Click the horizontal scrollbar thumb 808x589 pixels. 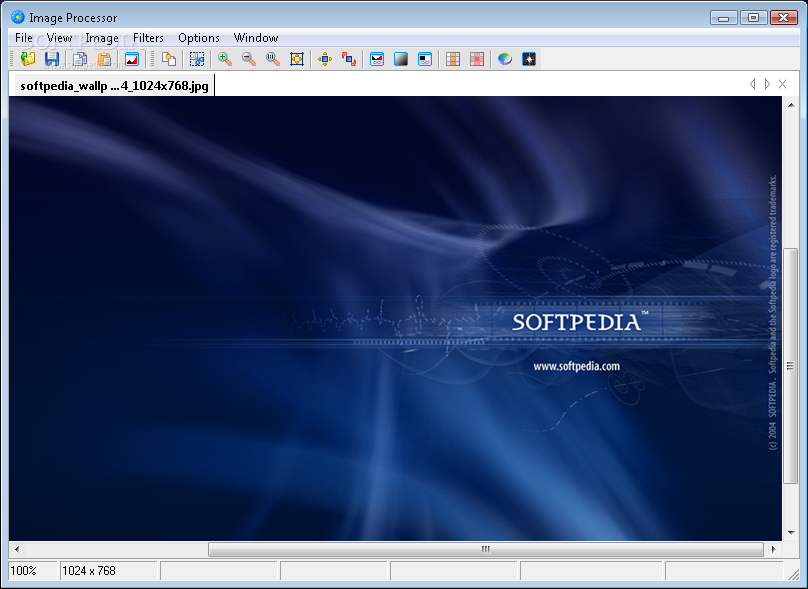click(486, 549)
